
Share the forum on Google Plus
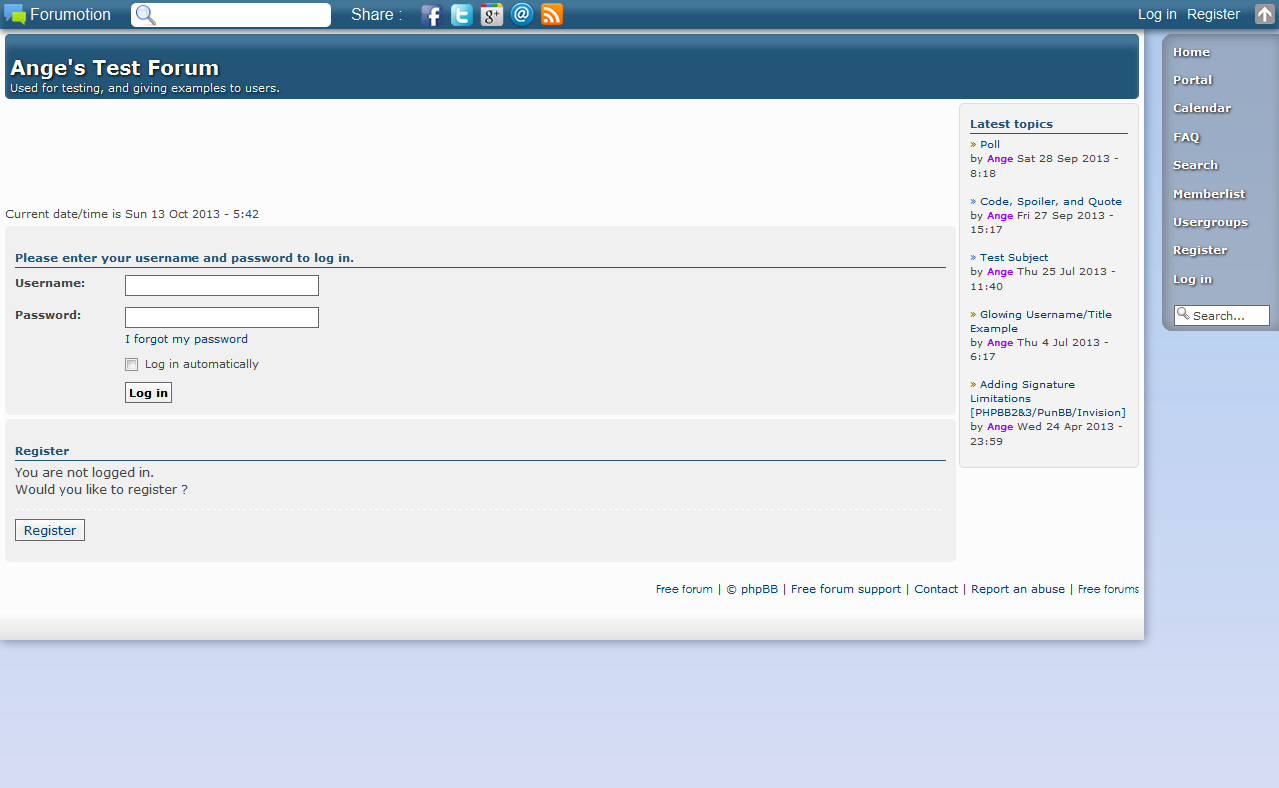491,15
